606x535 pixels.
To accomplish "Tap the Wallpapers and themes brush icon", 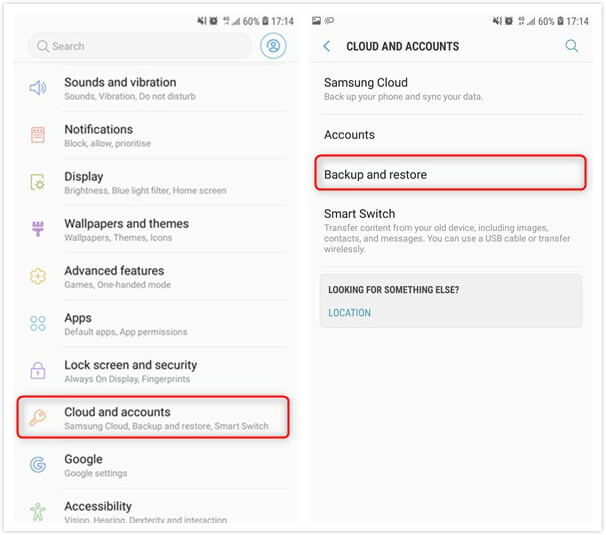I will (x=38, y=229).
